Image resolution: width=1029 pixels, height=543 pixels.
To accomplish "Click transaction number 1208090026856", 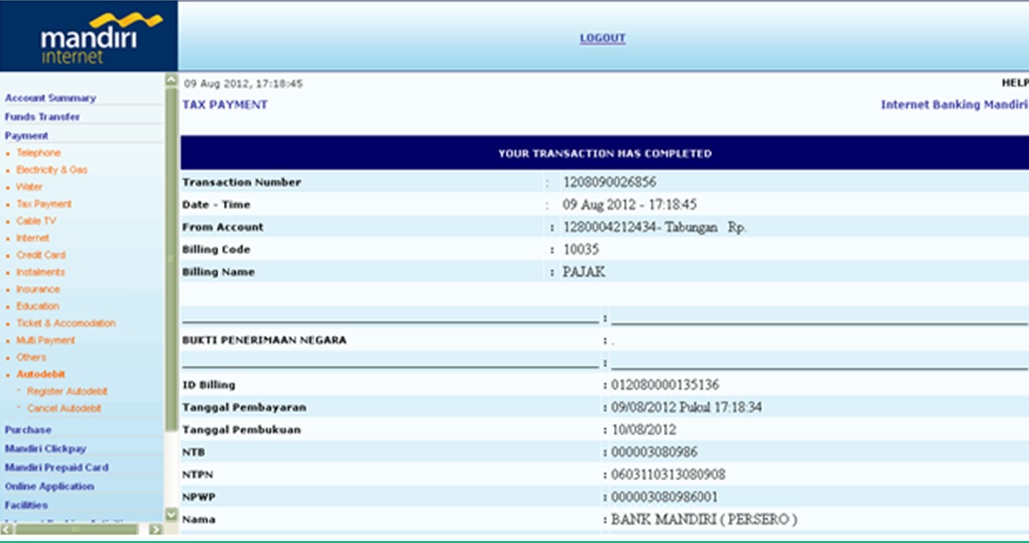I will [x=609, y=182].
